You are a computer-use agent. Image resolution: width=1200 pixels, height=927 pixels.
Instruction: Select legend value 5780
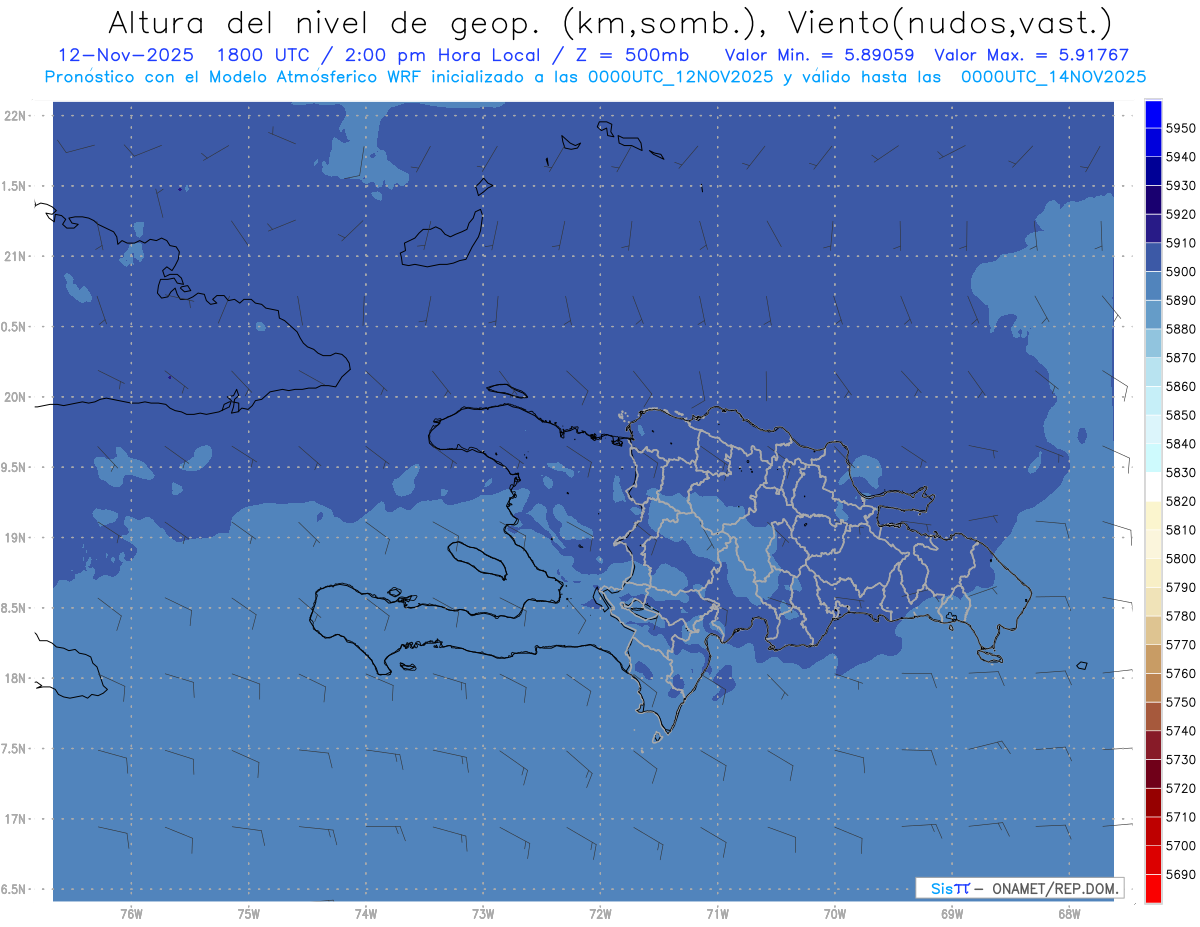pos(1180,616)
